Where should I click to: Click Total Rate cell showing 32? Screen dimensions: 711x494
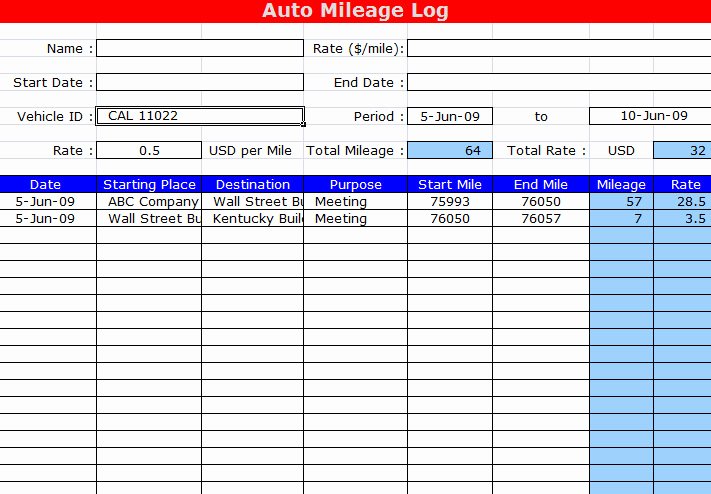(682, 150)
